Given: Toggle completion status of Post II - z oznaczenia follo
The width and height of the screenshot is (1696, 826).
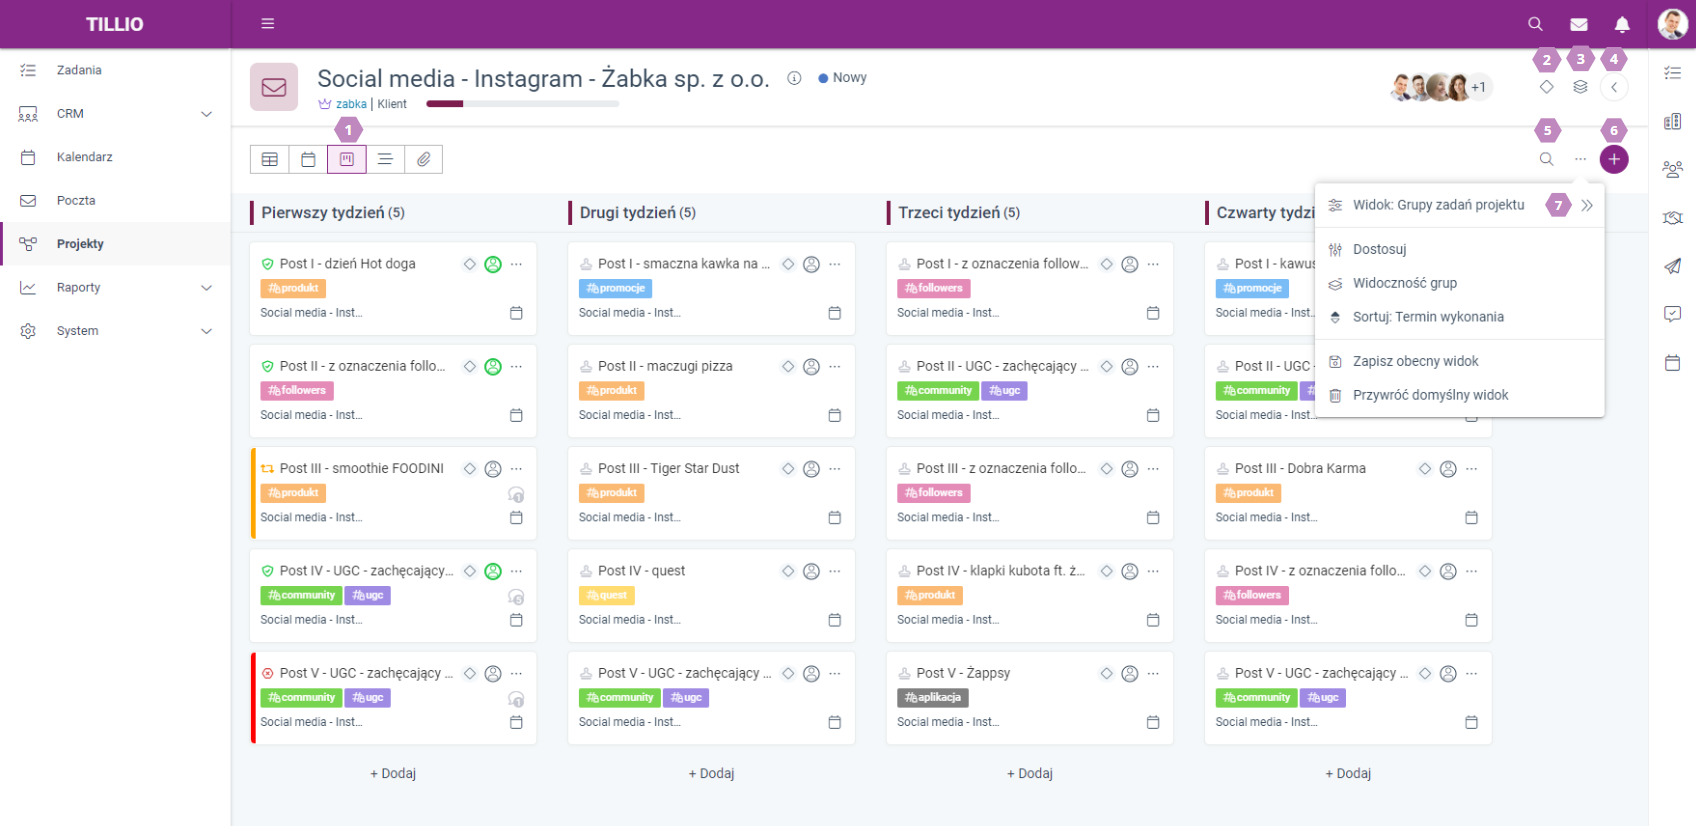Looking at the screenshot, I should (267, 366).
